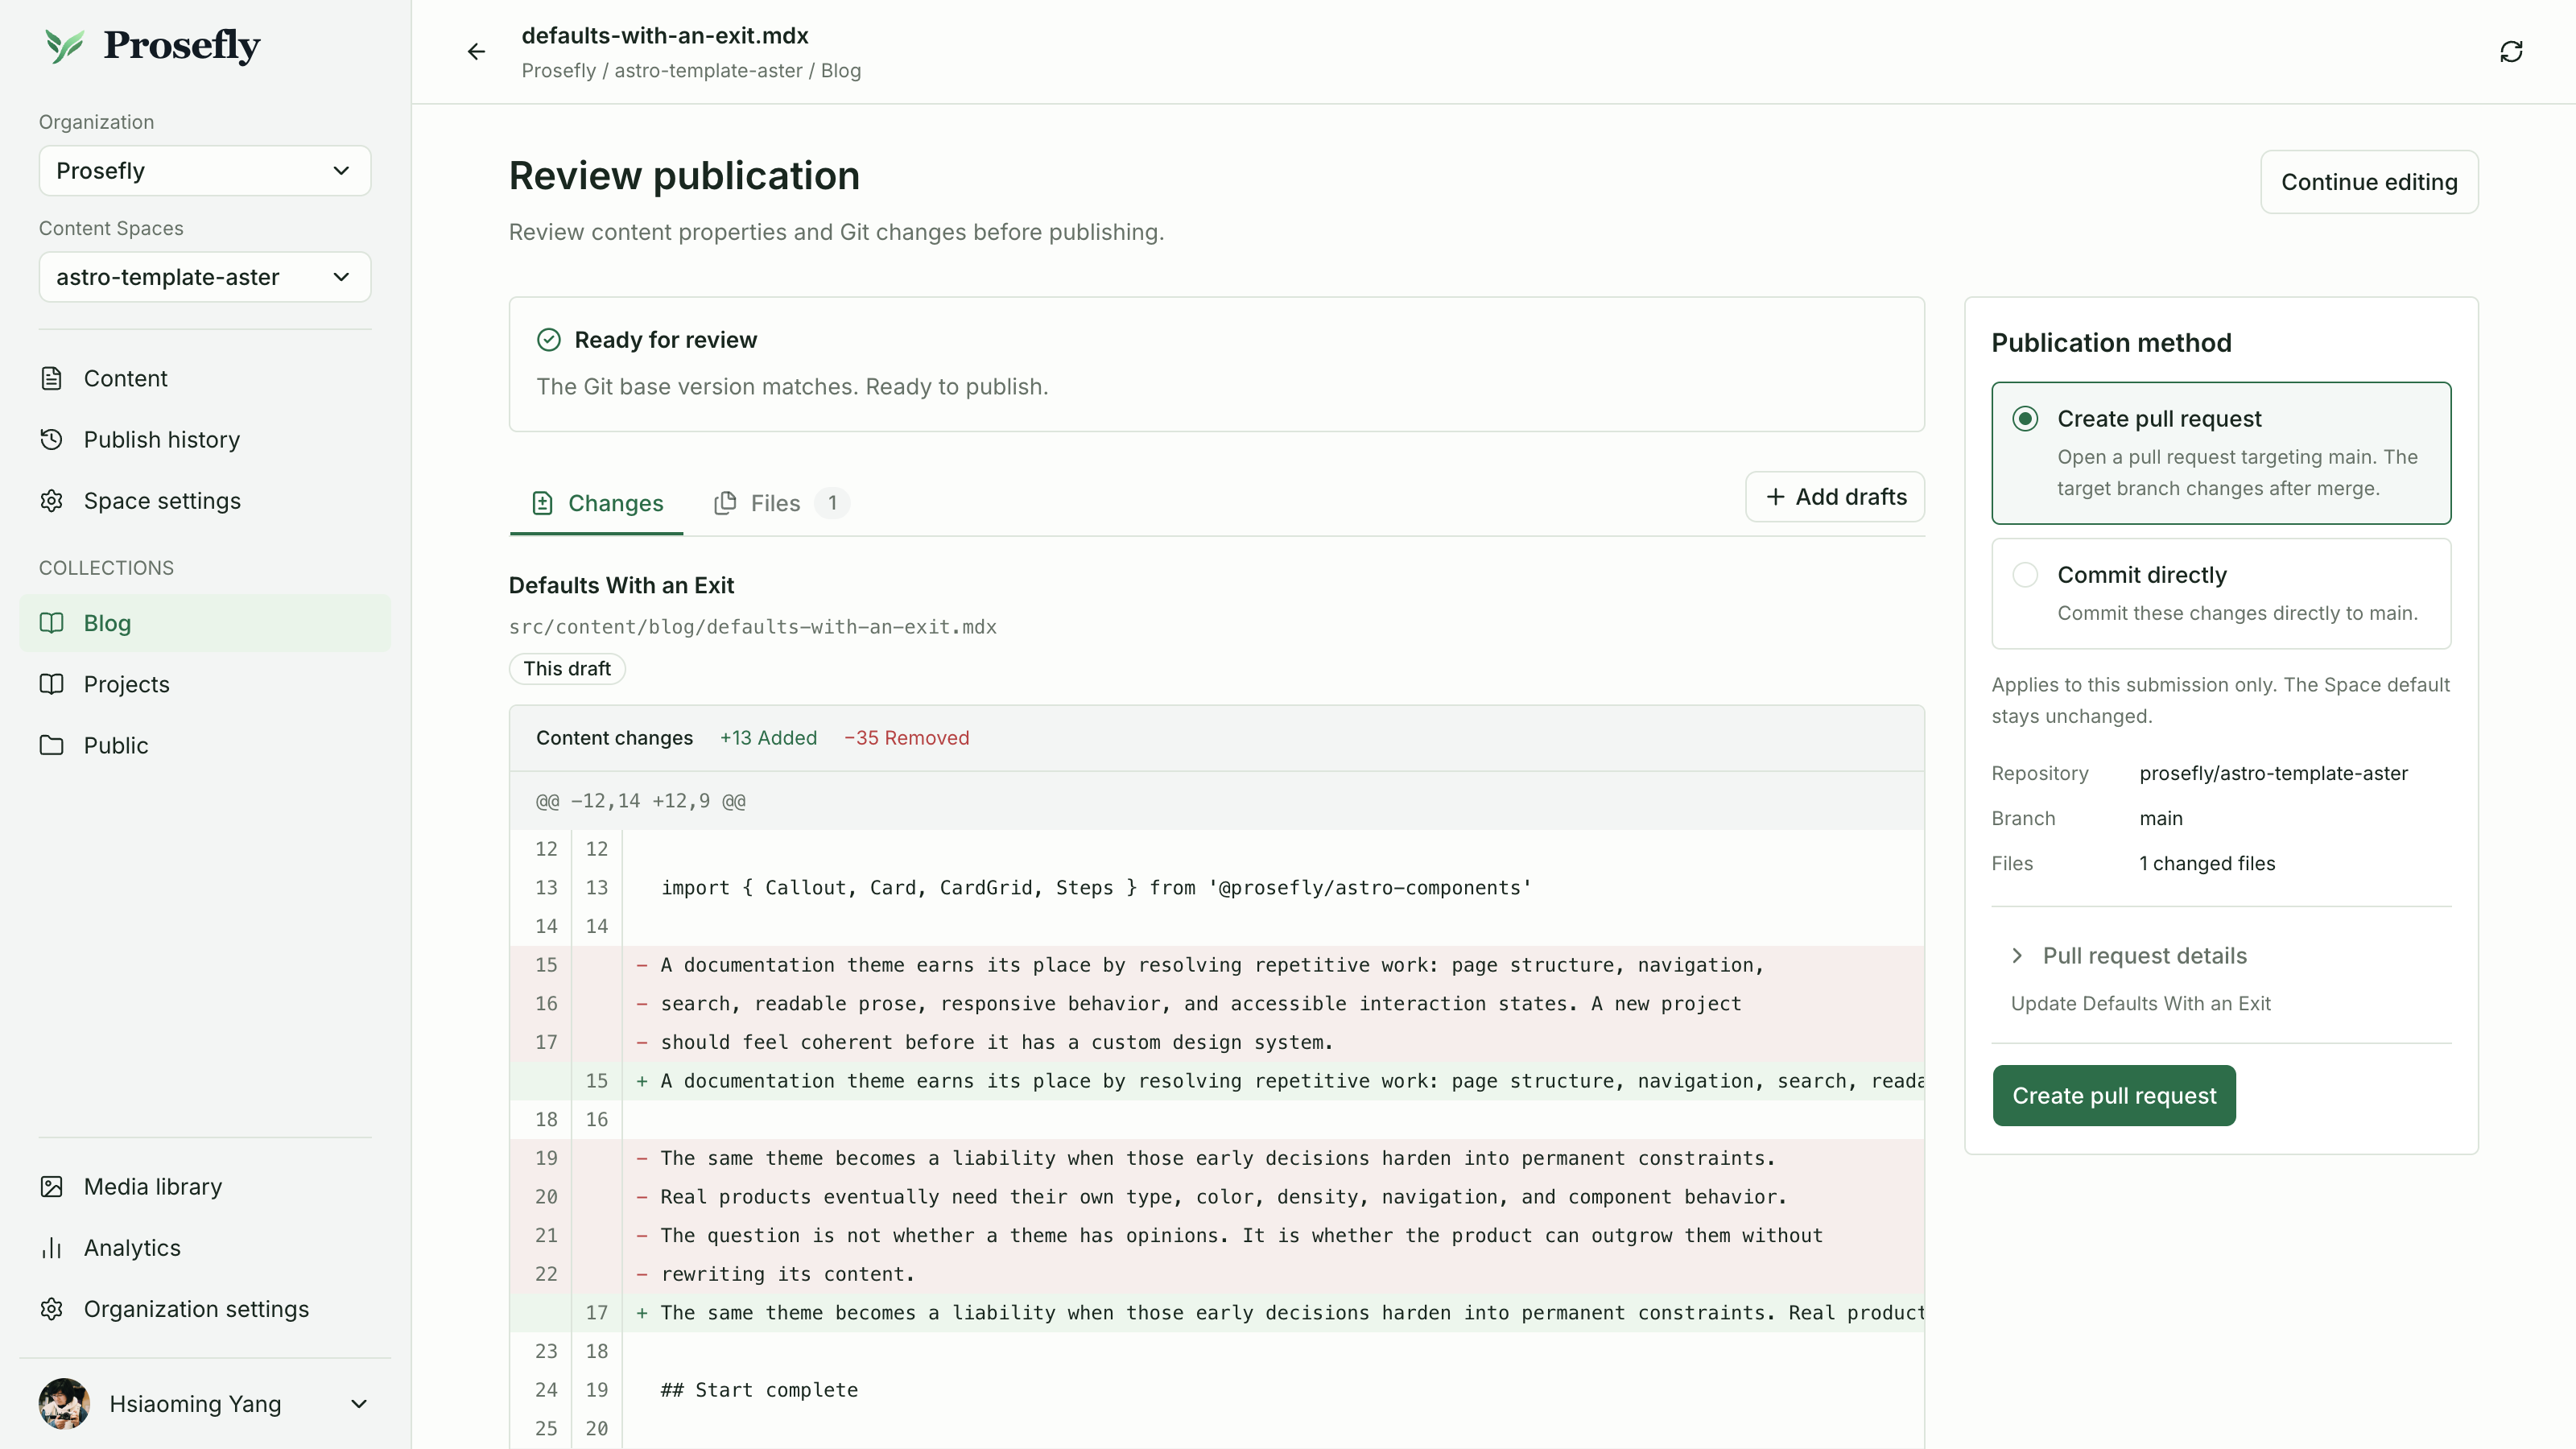Image resolution: width=2576 pixels, height=1449 pixels.
Task: Click the Space settings gear icon
Action: pyautogui.click(x=52, y=500)
